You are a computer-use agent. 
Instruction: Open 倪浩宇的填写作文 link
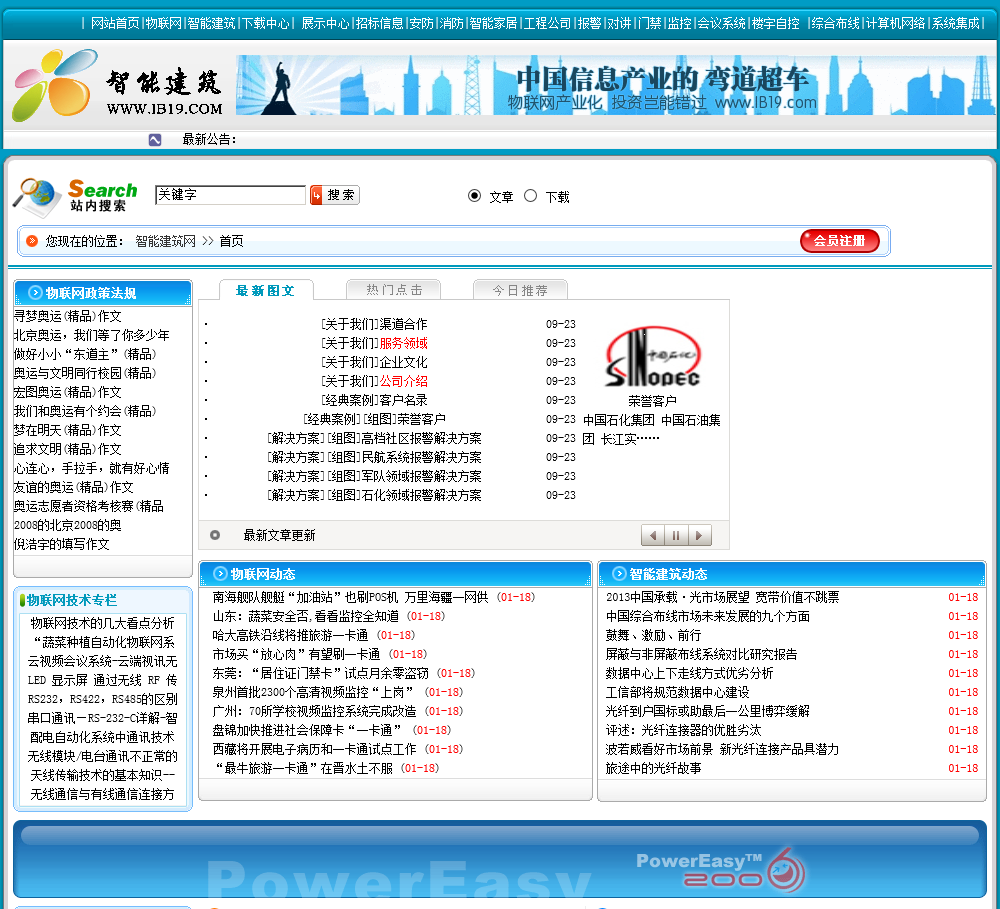click(x=62, y=544)
